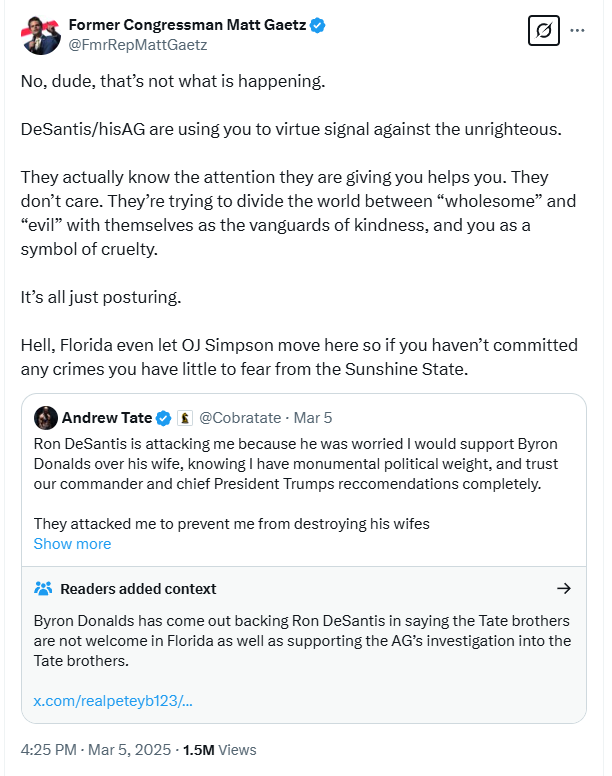Image resolution: width=612 pixels, height=776 pixels.
Task: Expand quoted post with Show more
Action: 72,544
